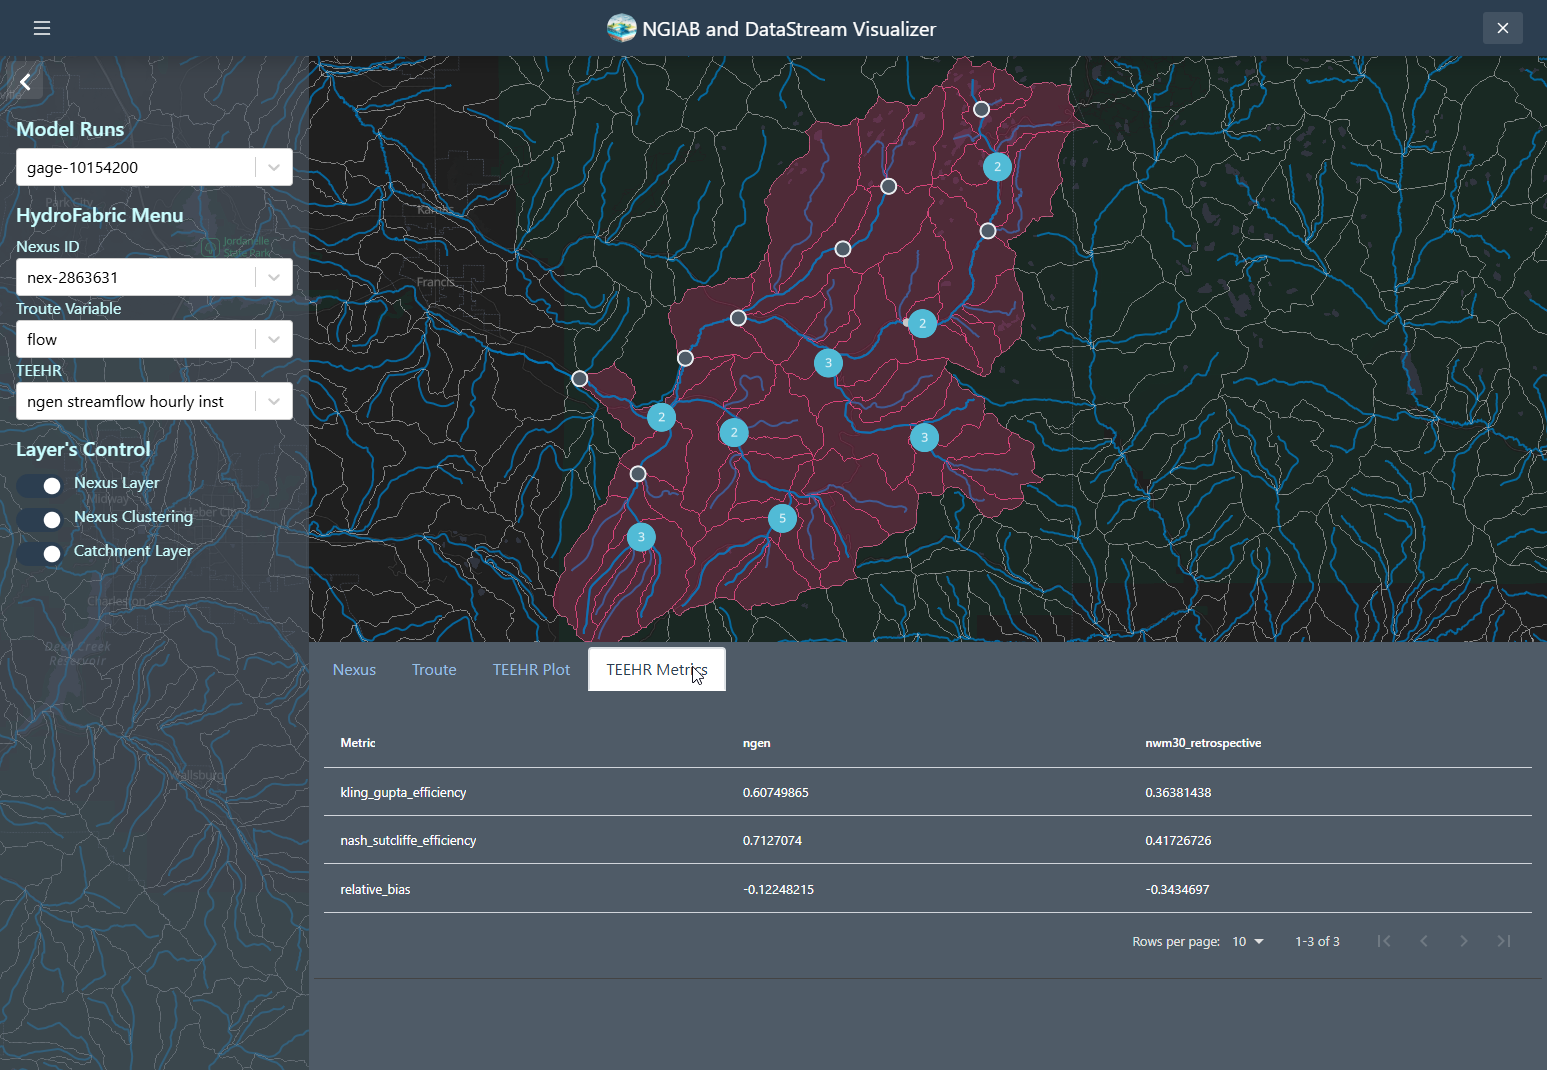
Task: Open the hamburger navigation menu
Action: click(41, 27)
